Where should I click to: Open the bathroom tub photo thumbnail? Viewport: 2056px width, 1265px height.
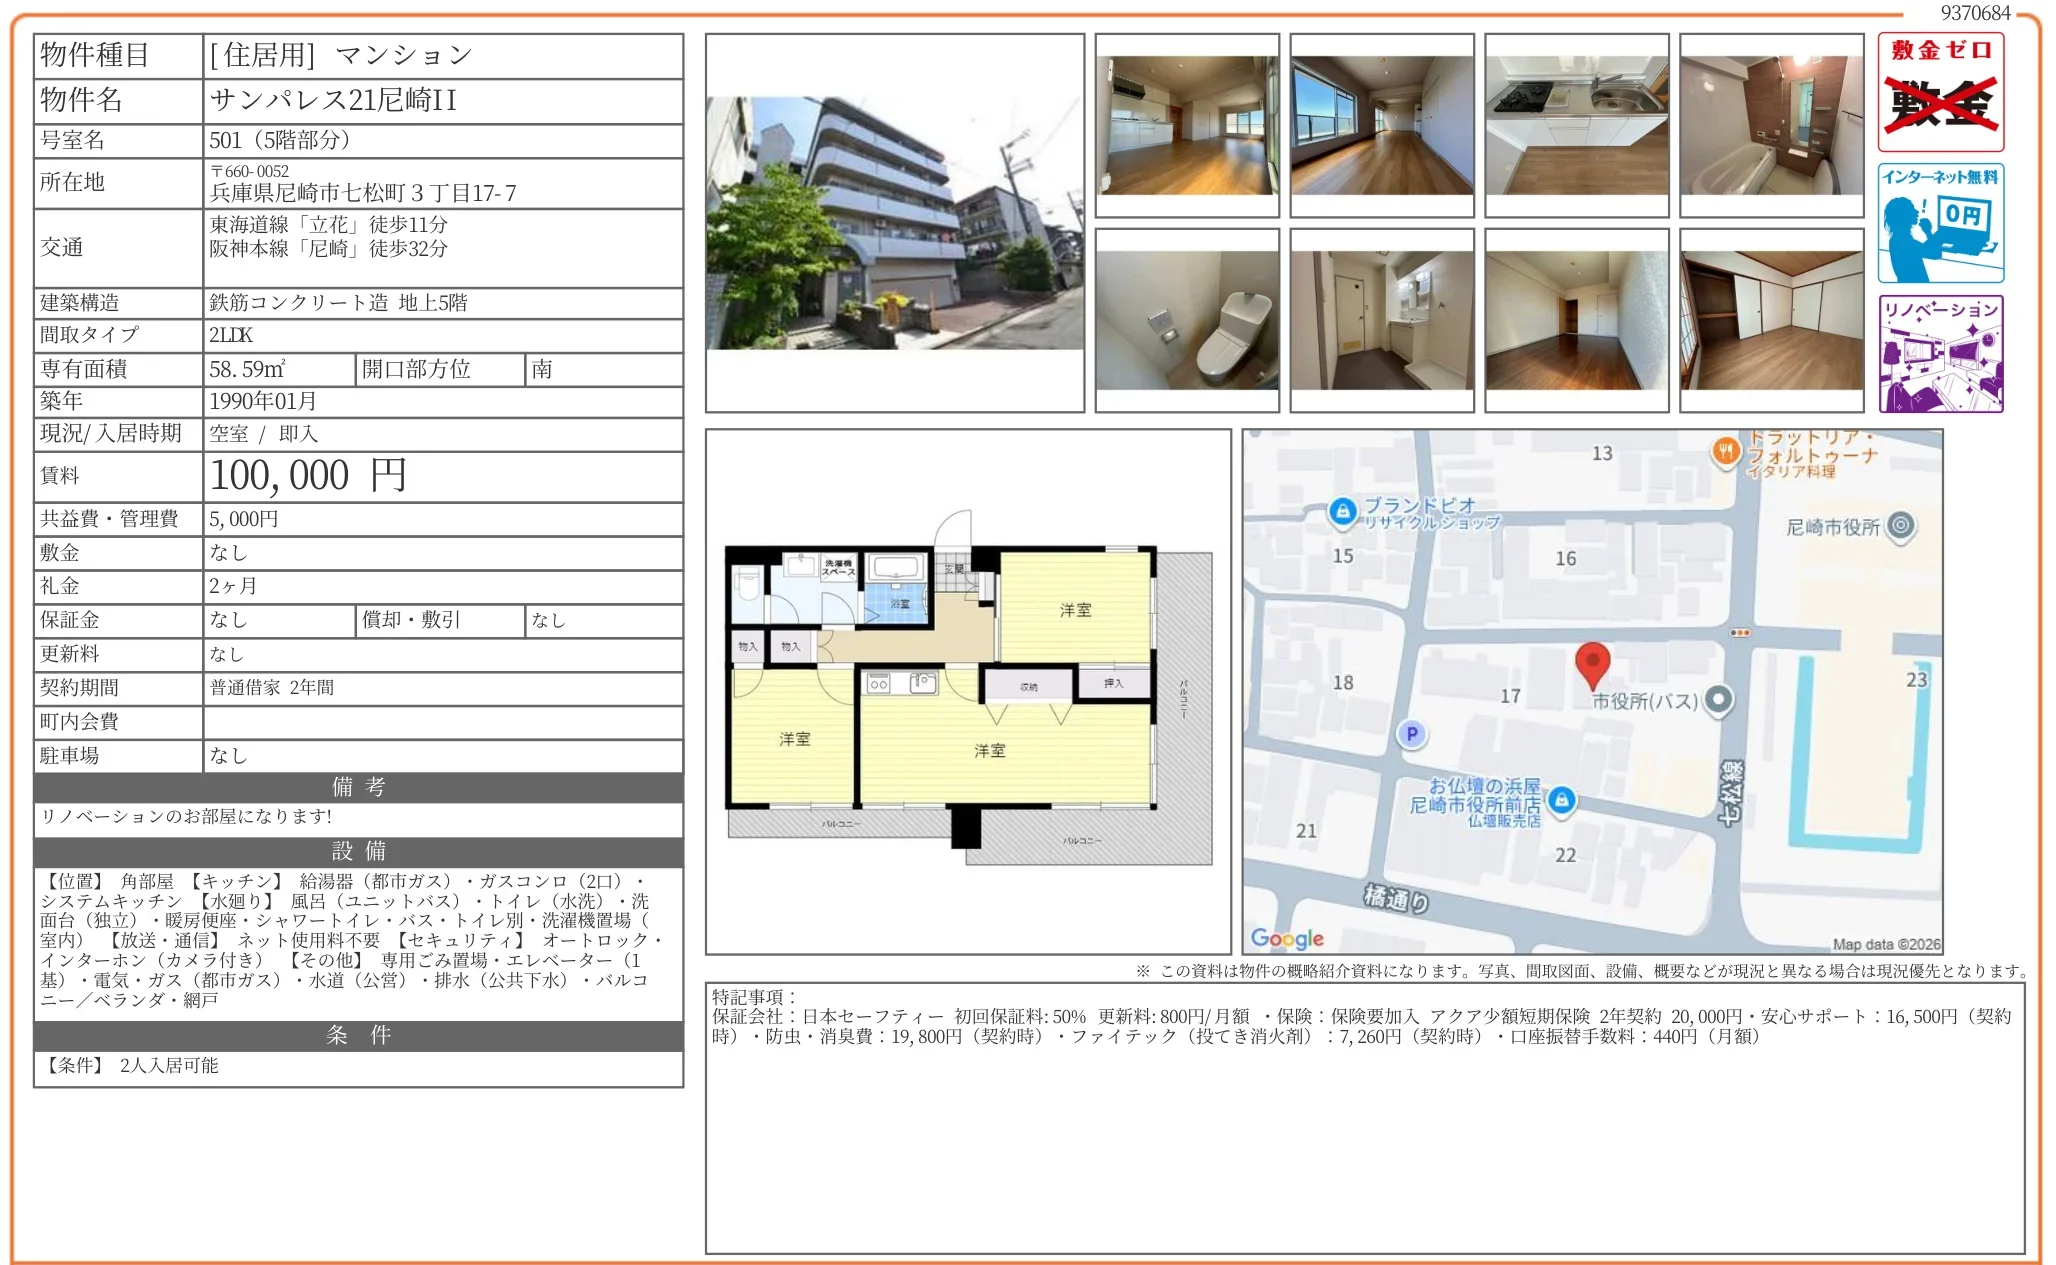[x=1771, y=125]
